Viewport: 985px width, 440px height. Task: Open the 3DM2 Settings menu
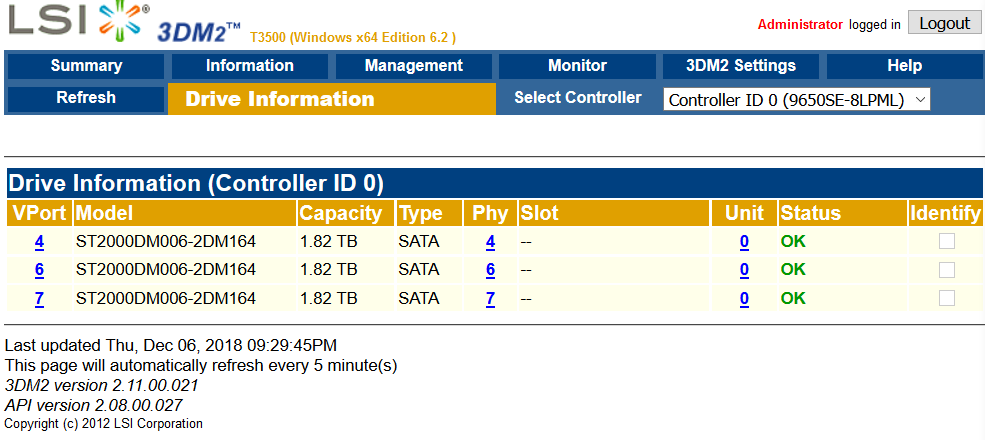[x=741, y=66]
